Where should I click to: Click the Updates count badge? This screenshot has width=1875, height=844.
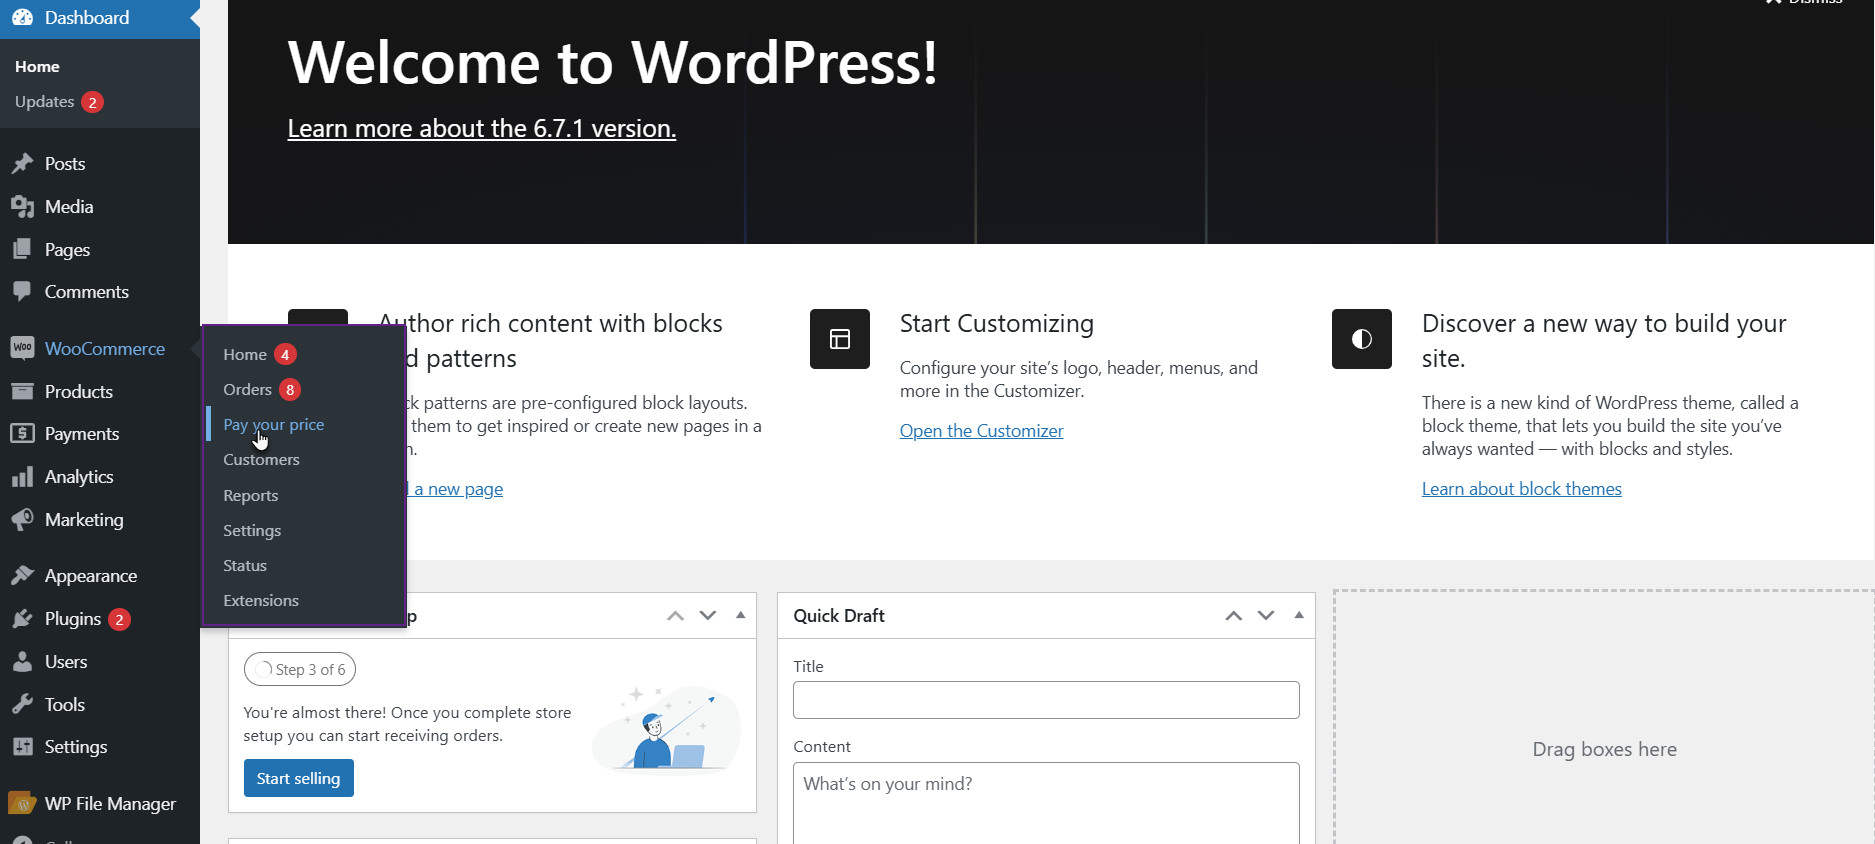[92, 102]
